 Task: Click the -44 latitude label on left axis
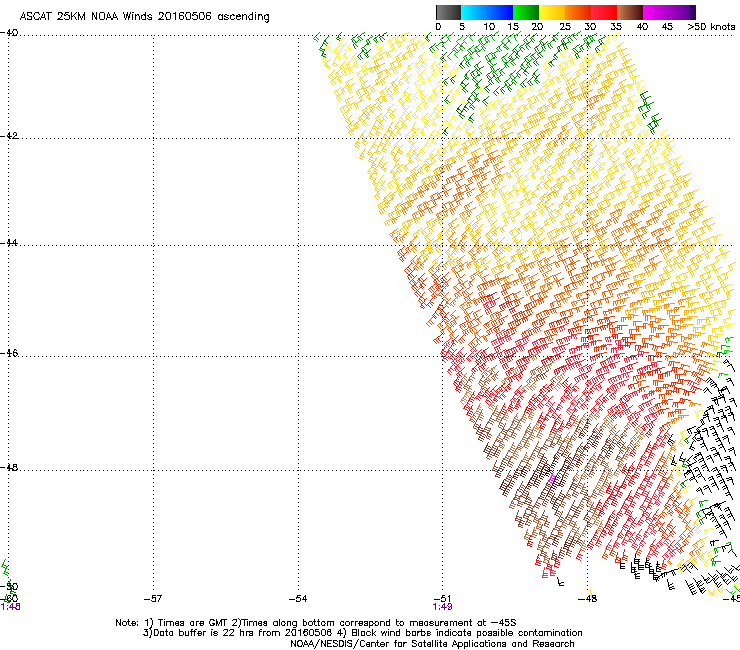(9, 243)
